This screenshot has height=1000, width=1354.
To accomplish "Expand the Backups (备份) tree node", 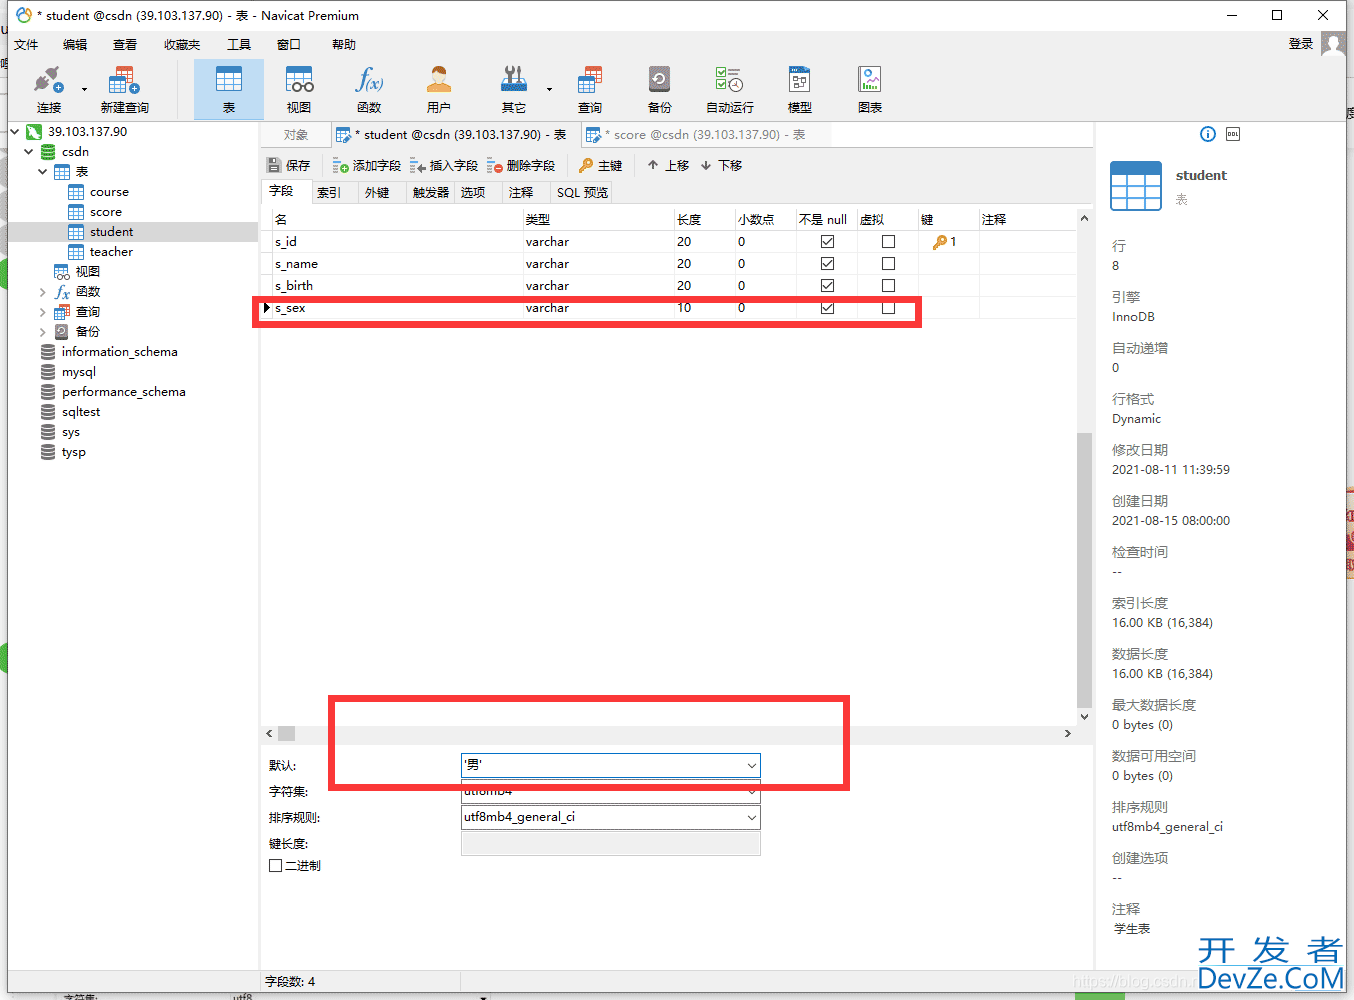I will click(x=42, y=332).
